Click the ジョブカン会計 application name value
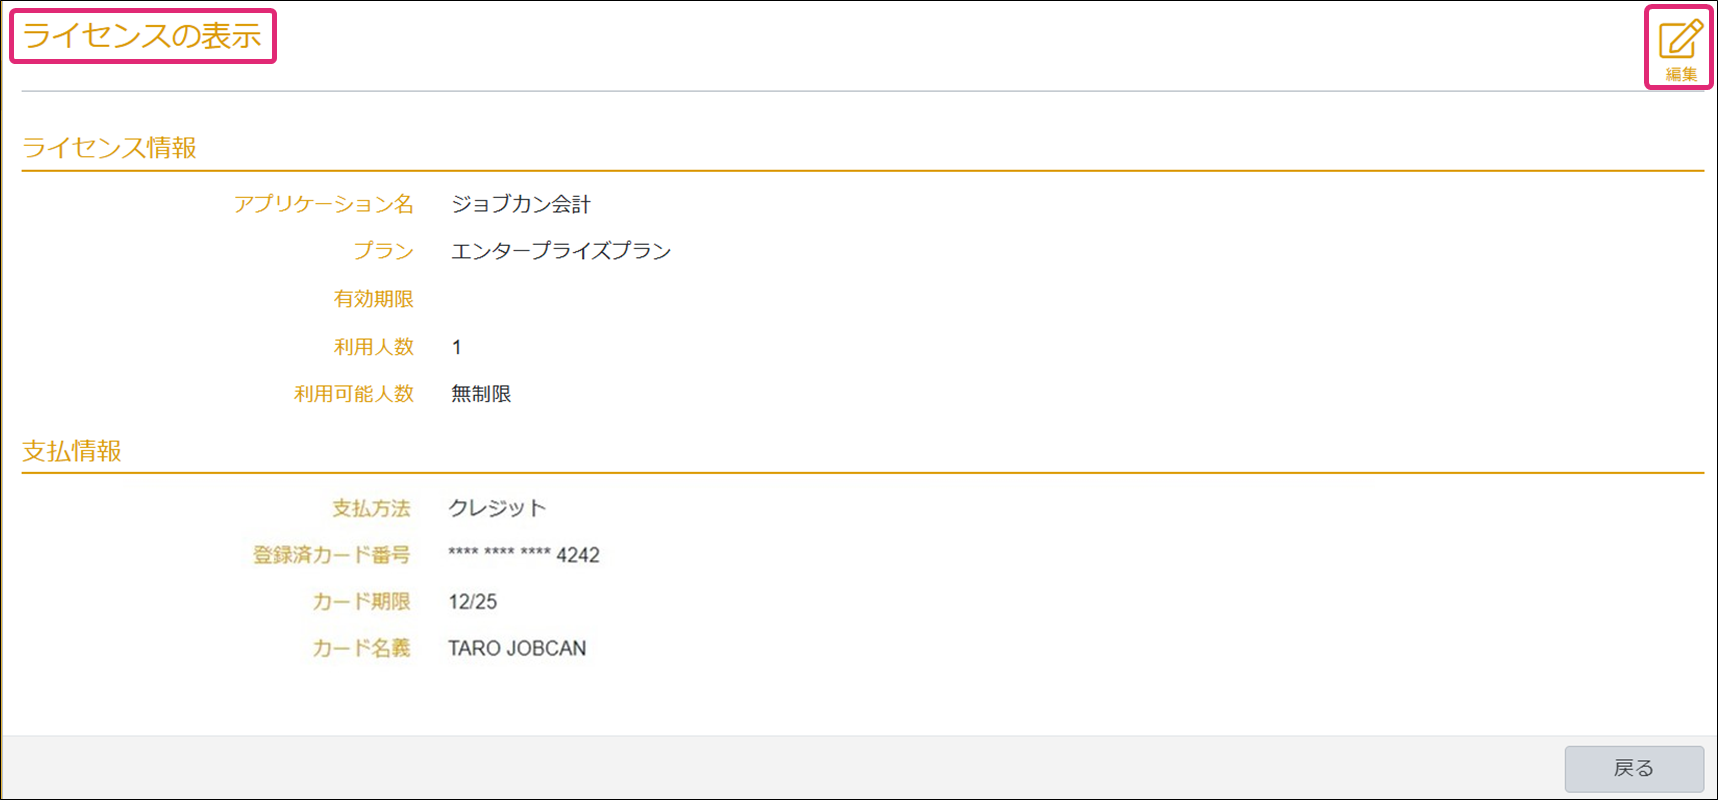The image size is (1718, 800). 521,204
